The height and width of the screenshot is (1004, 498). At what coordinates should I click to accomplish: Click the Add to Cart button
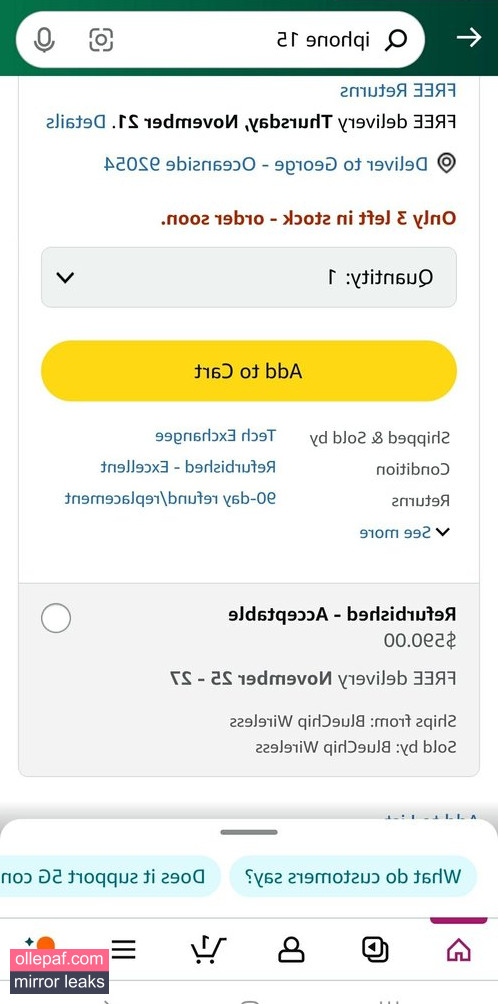tap(249, 371)
